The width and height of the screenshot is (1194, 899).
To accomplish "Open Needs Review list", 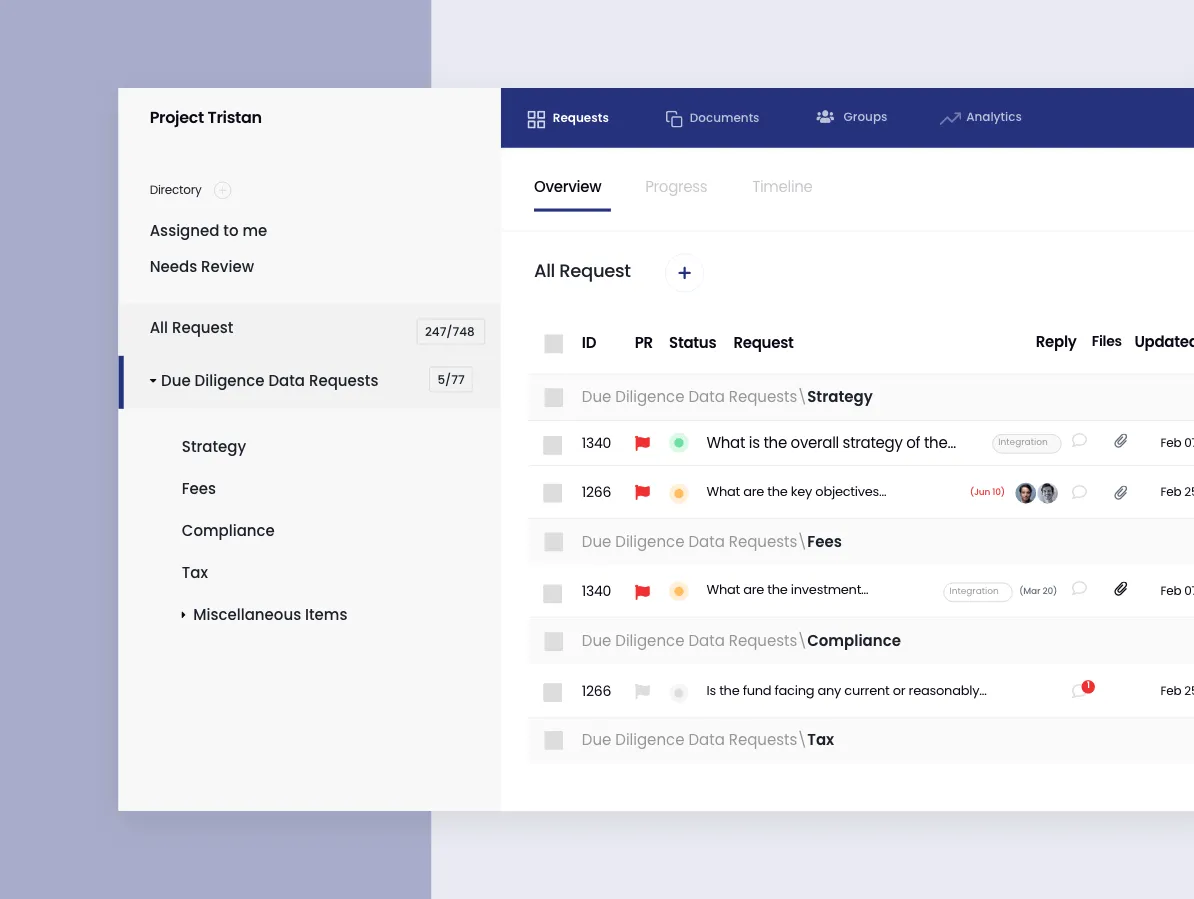I will tap(202, 266).
